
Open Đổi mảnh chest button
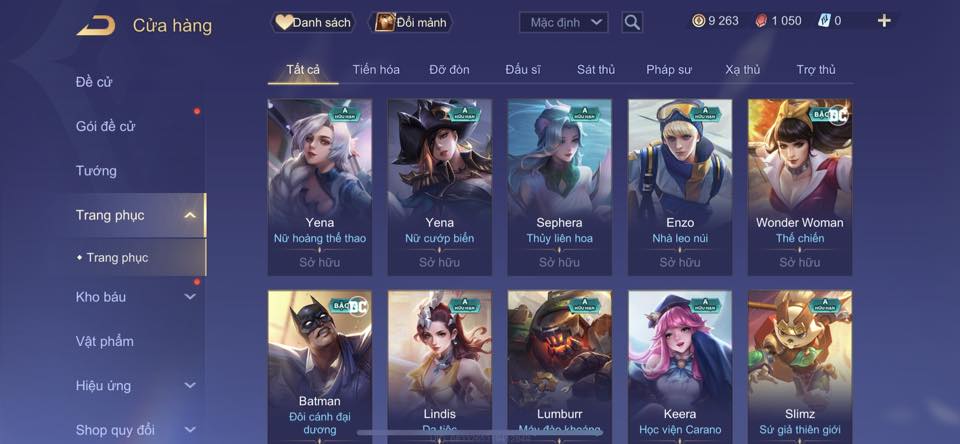click(410, 23)
